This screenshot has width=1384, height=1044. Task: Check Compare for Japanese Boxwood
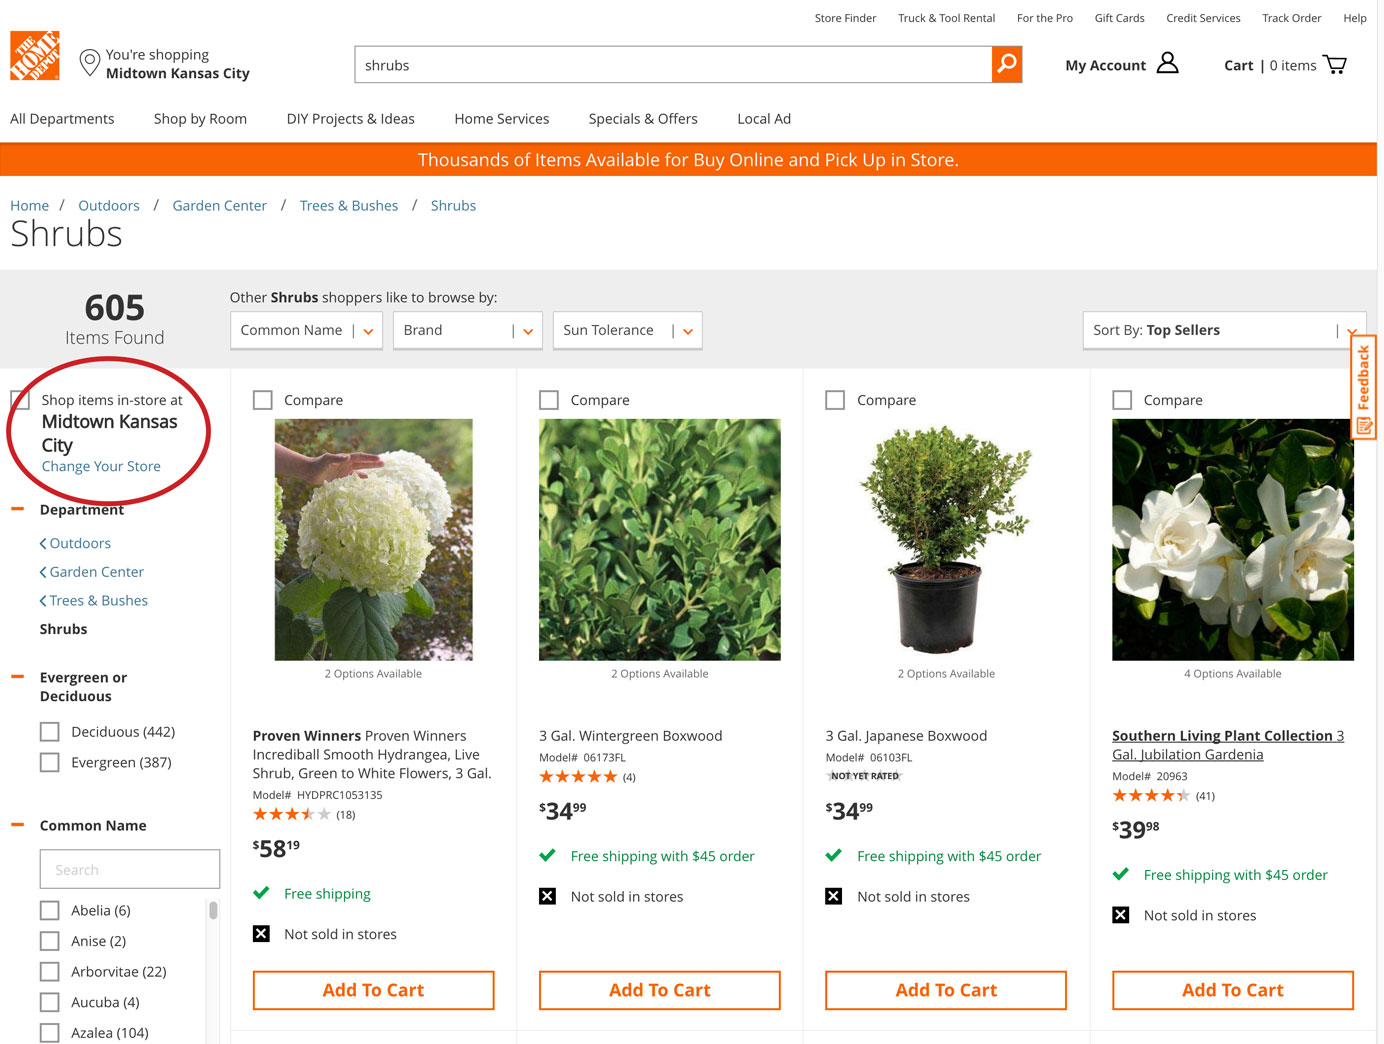[835, 400]
